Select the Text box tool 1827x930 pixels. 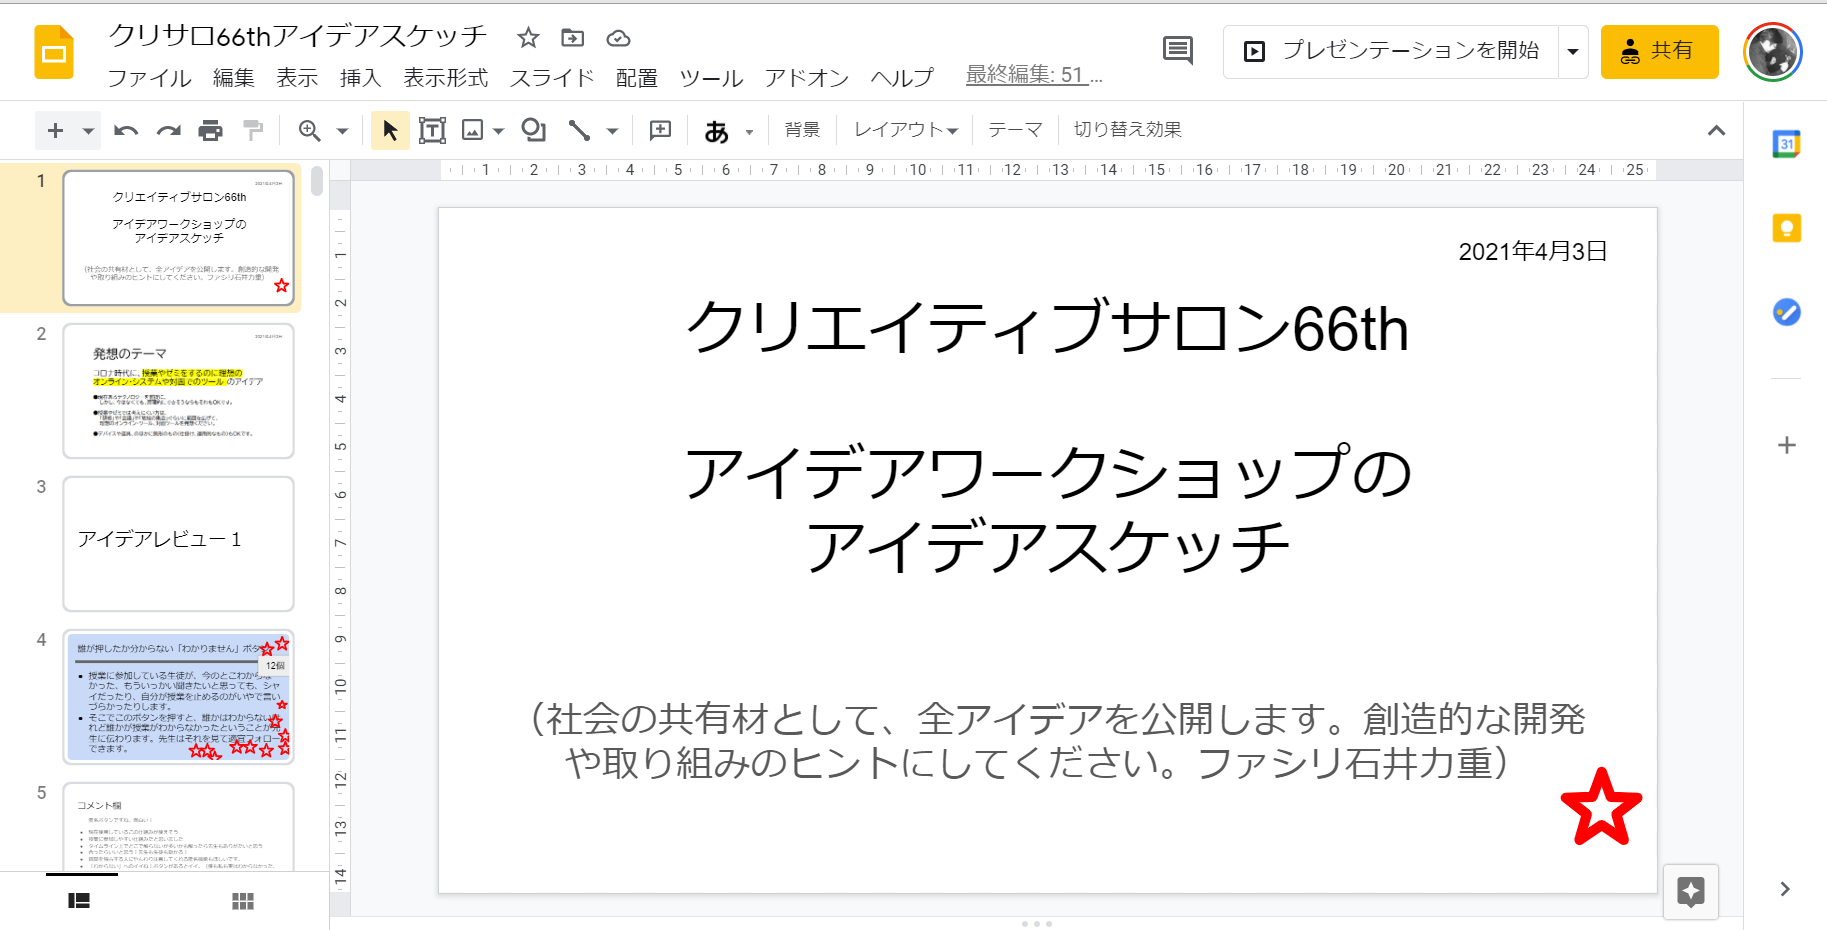(432, 130)
